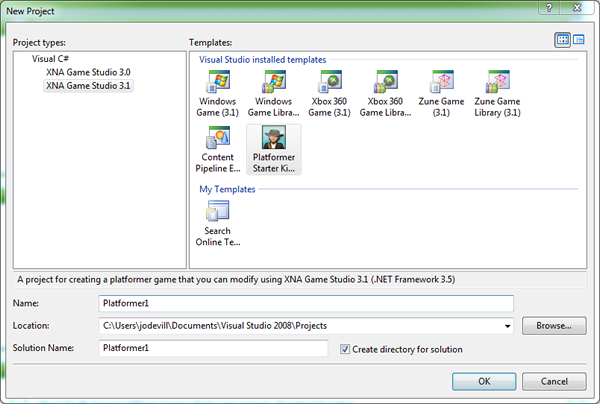Screen dimensions: 600x404
Task: Click the 'Visual Studio installed templates' heading
Action: pos(262,60)
